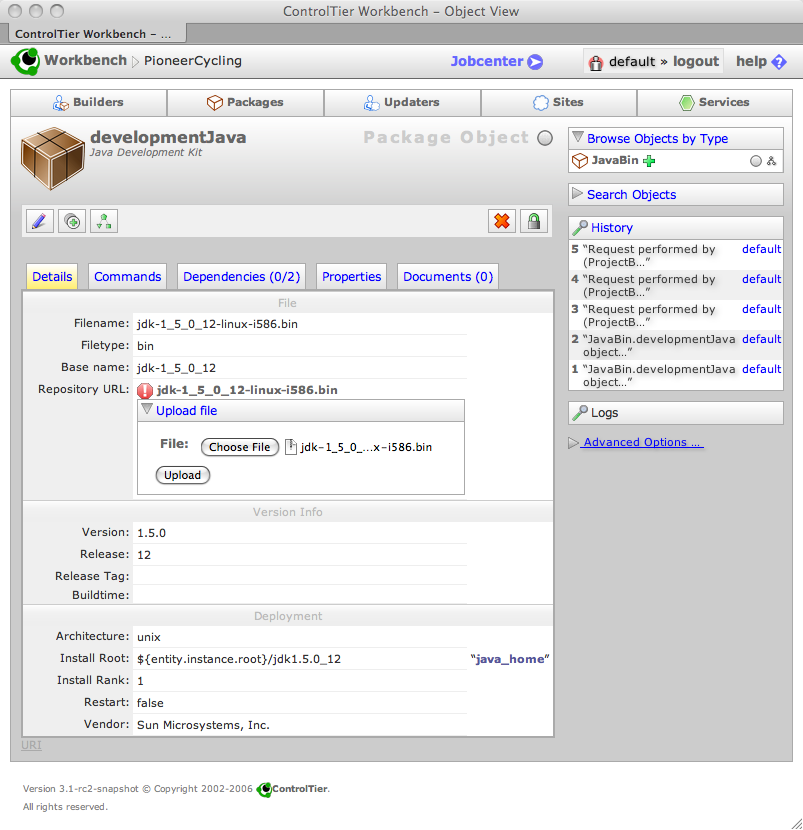Switch to the Commands tab
The height and width of the screenshot is (830, 803).
(x=128, y=277)
